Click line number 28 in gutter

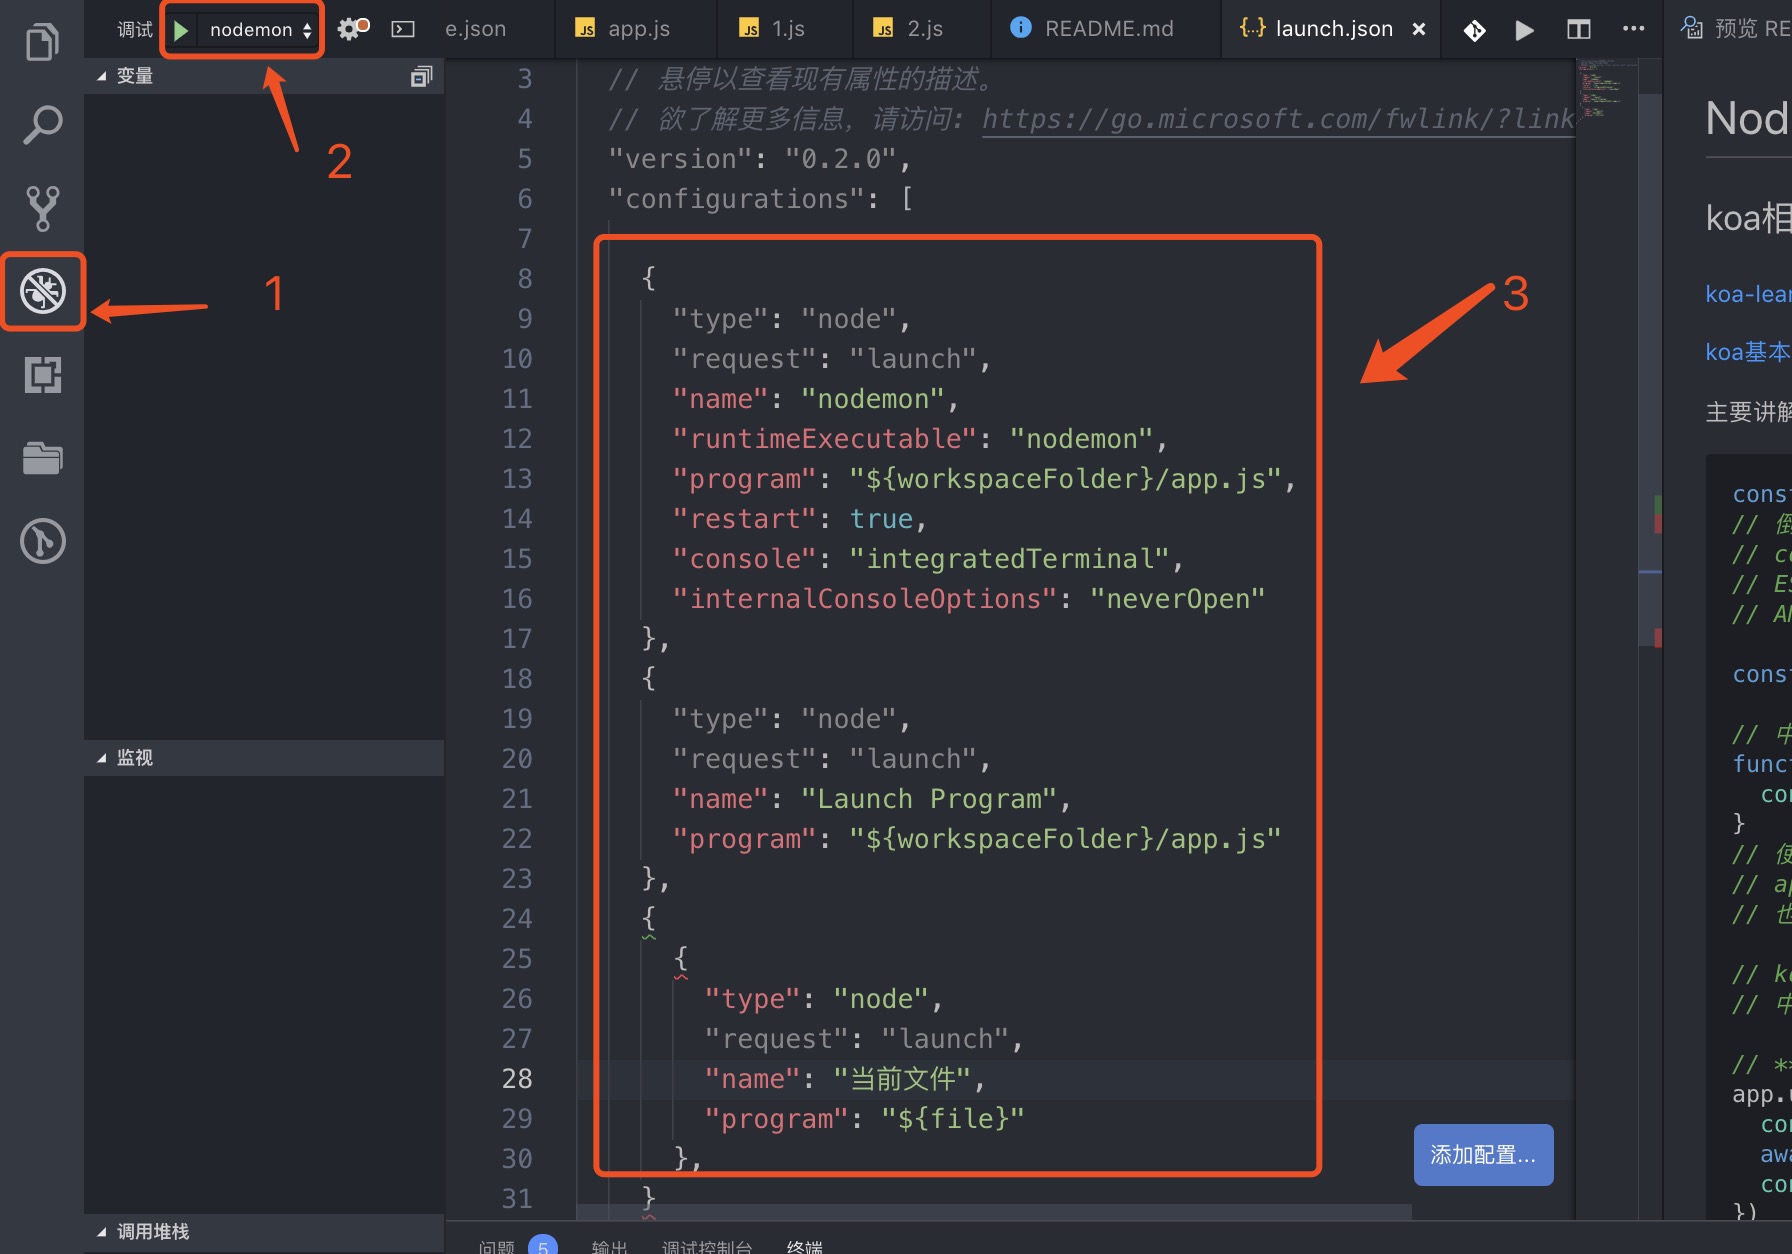[x=517, y=1079]
